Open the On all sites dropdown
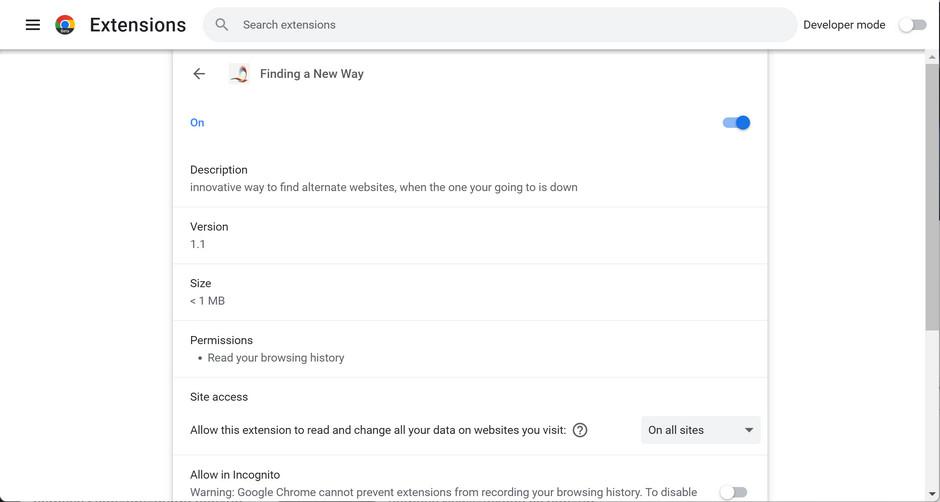This screenshot has height=502, width=940. [x=690, y=430]
